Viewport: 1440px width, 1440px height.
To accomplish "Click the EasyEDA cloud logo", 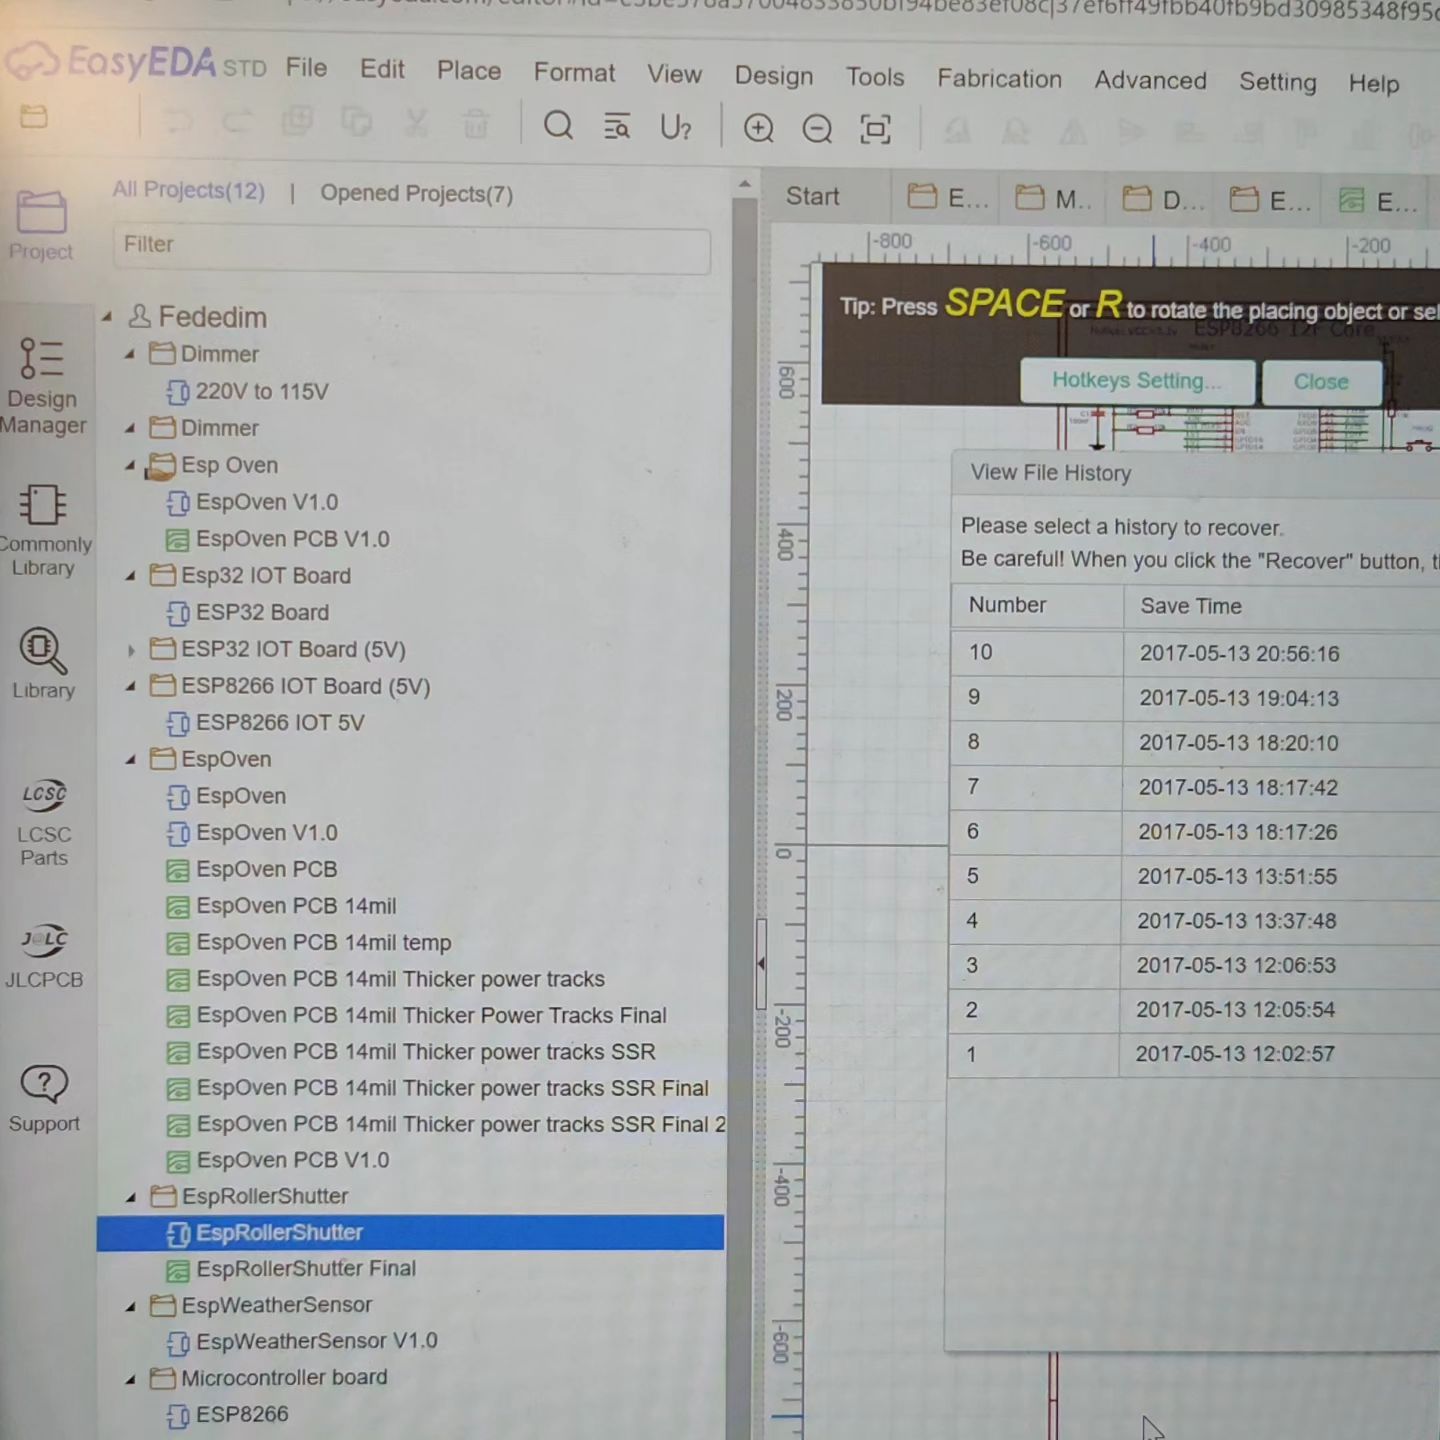I will point(31,61).
